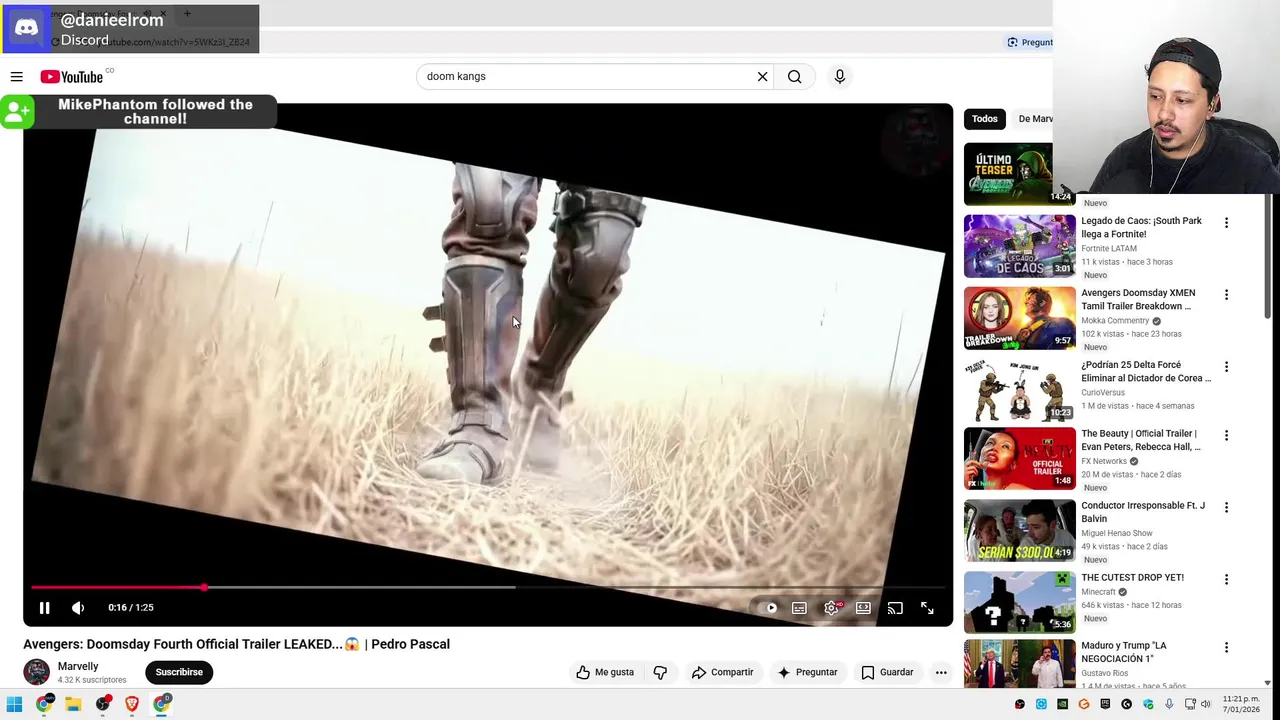Open 'Legado de Caos' Fortnite thumbnail

click(x=1020, y=246)
